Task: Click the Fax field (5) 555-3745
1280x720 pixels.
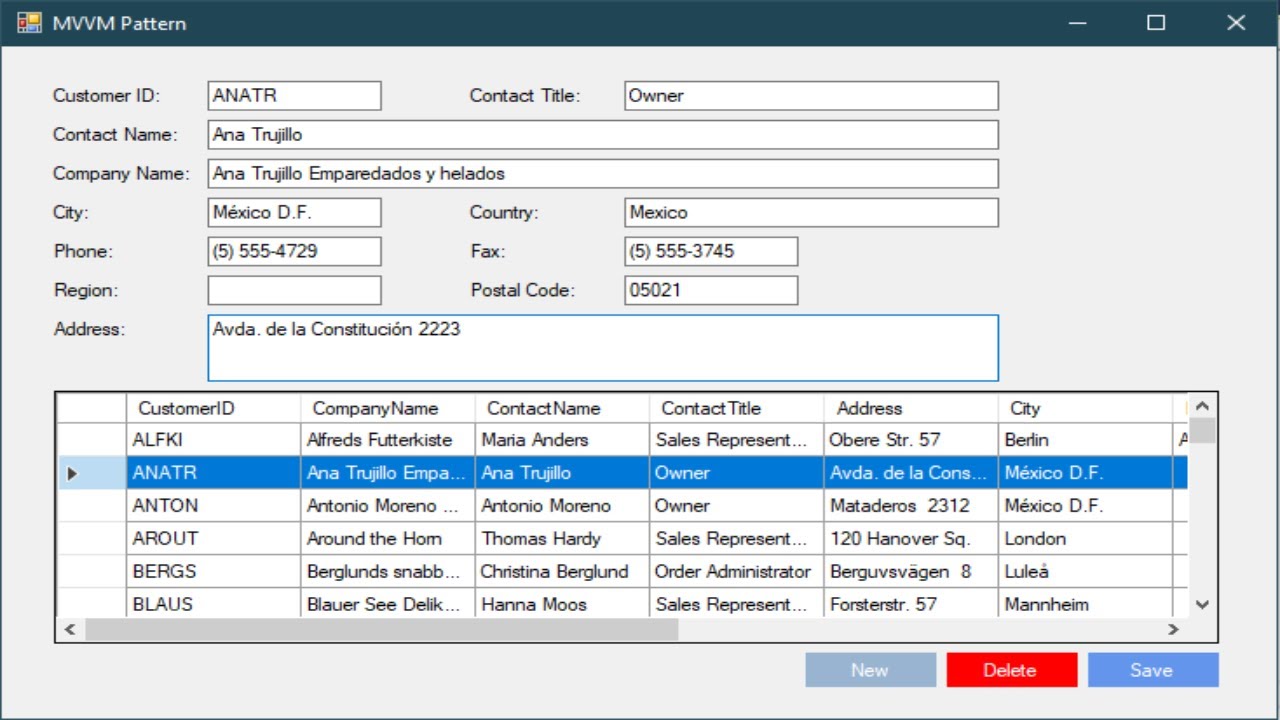Action: pyautogui.click(x=711, y=252)
